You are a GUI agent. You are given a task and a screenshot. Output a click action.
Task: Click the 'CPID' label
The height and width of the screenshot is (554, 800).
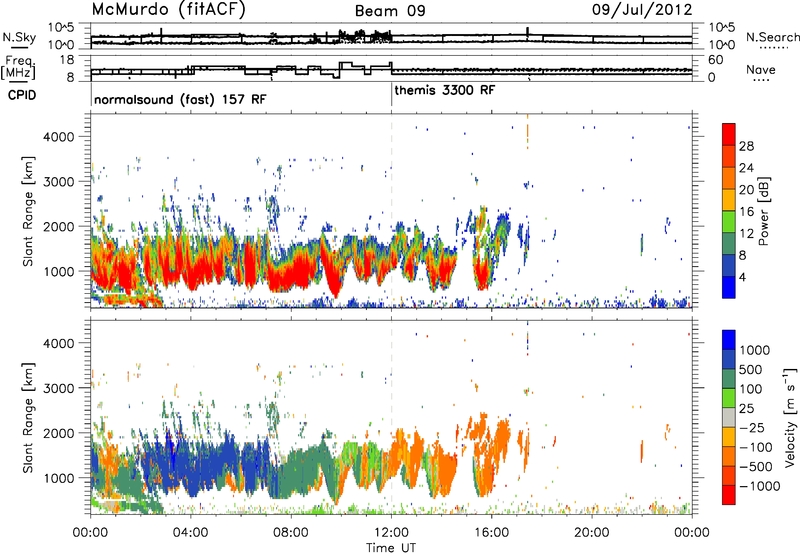coord(22,95)
